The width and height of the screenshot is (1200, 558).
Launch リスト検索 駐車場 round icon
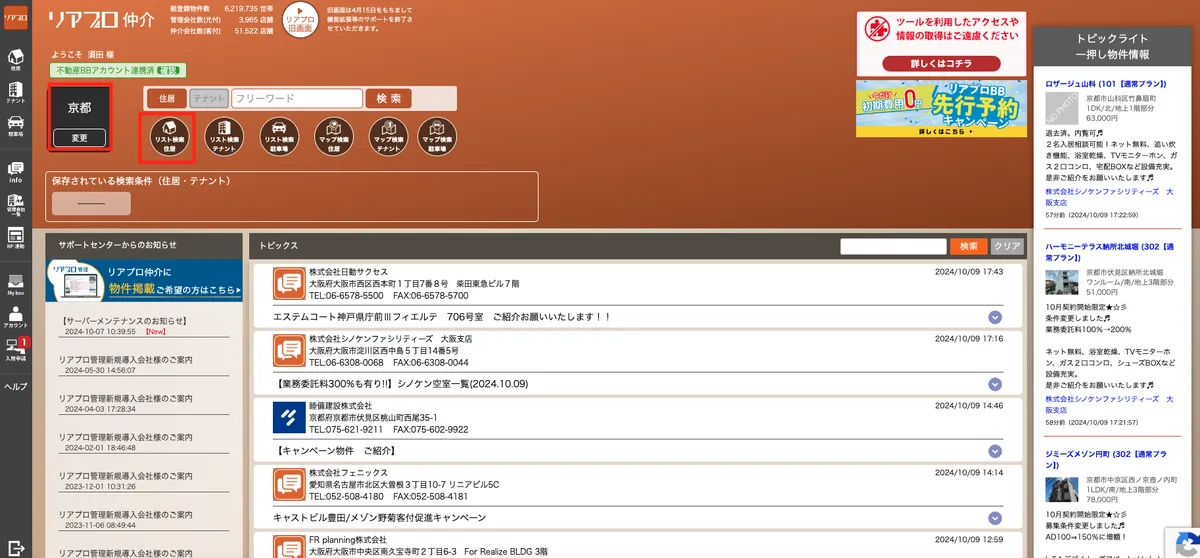click(280, 137)
